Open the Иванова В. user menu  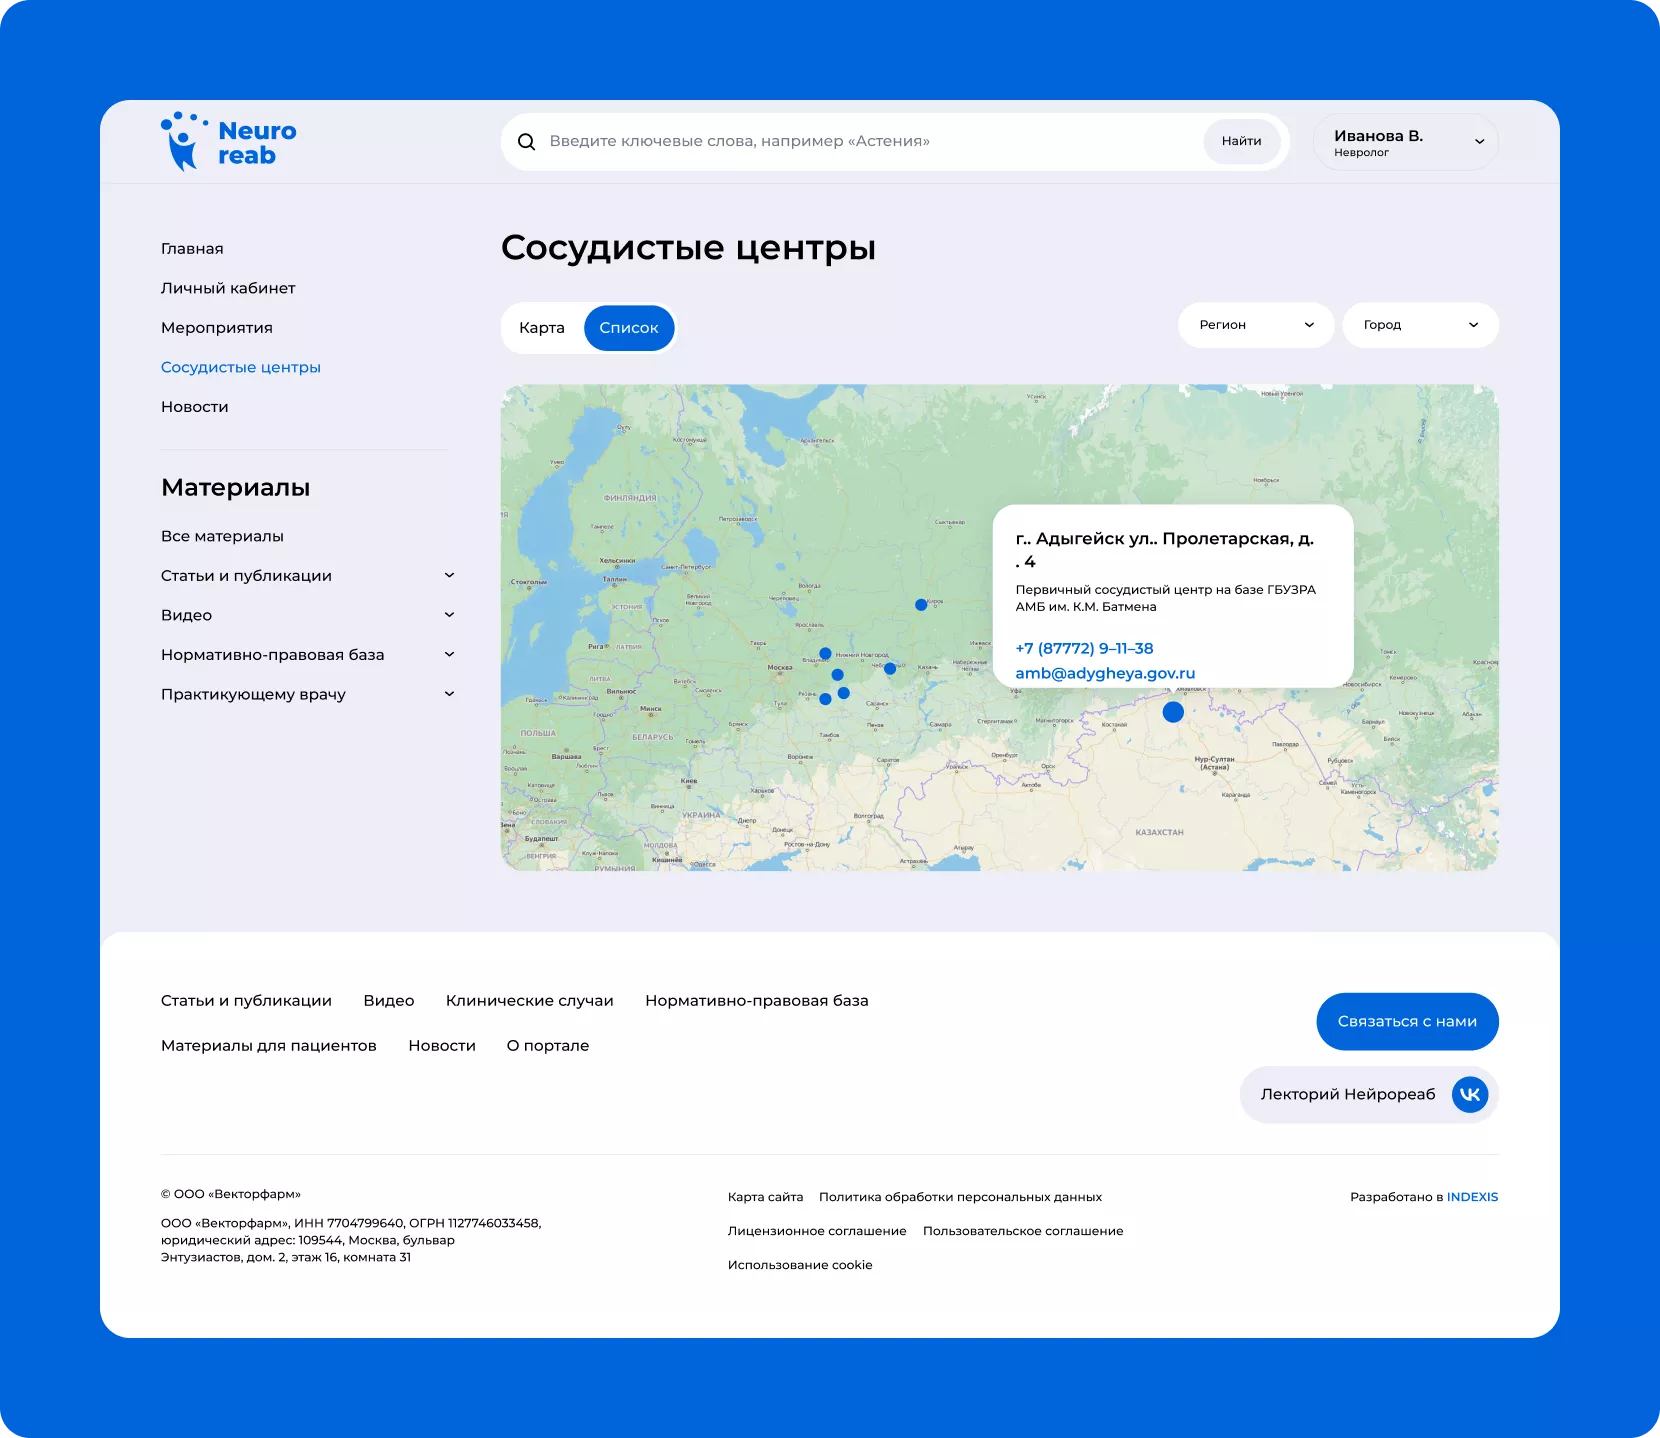(1406, 142)
